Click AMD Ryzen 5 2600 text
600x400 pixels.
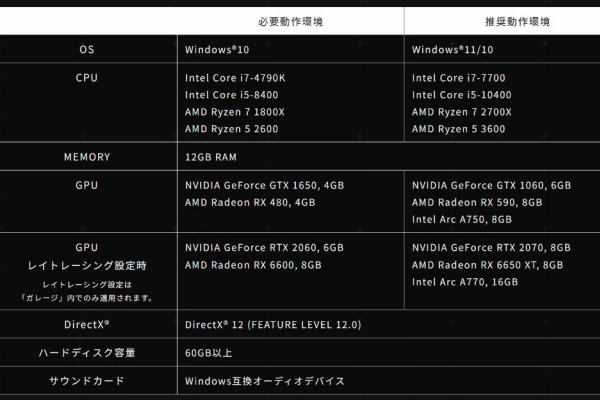(232, 129)
